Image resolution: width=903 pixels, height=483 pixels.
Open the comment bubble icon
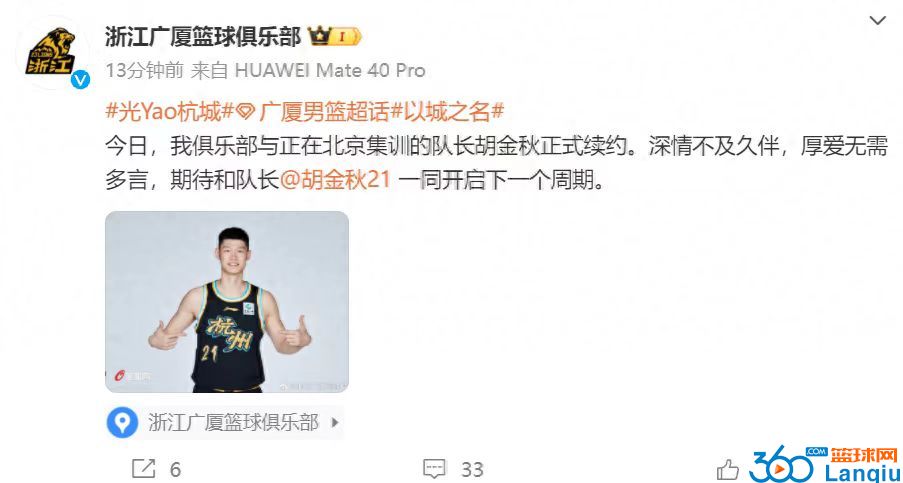coord(434,469)
